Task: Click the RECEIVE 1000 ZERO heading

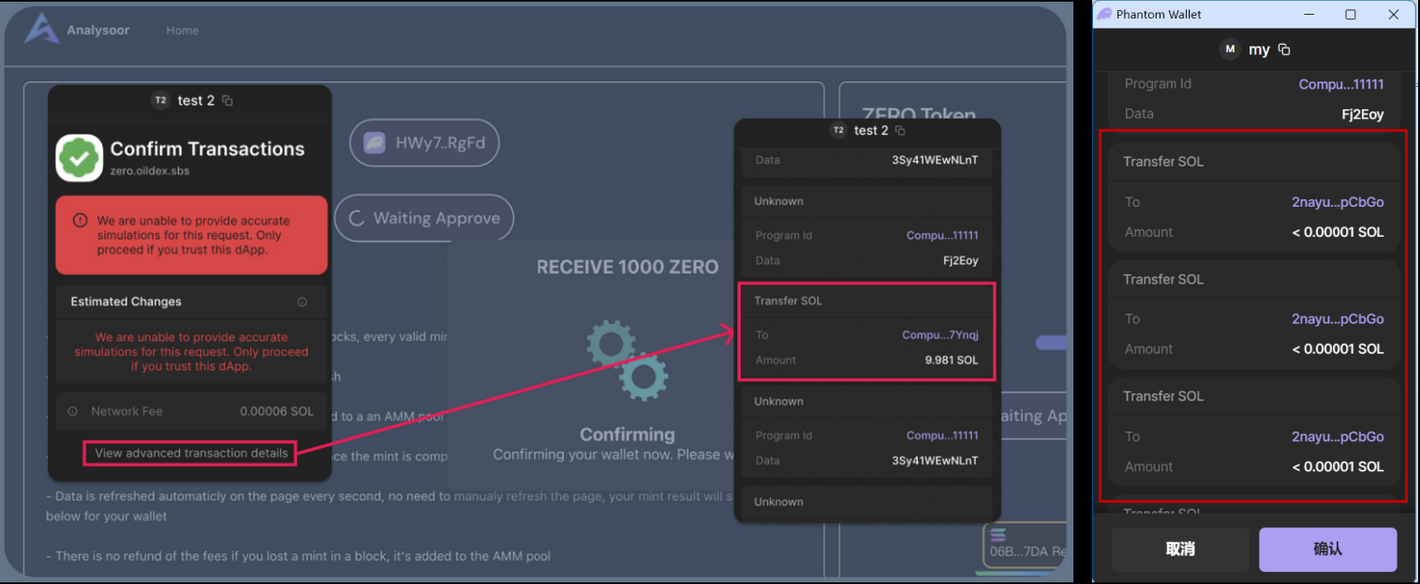Action: 627,268
